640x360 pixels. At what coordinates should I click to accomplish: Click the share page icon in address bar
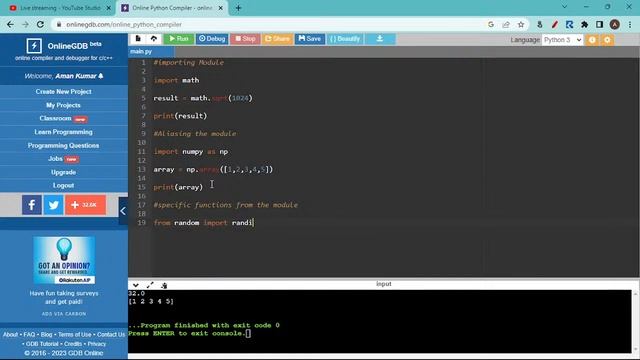[x=506, y=24]
